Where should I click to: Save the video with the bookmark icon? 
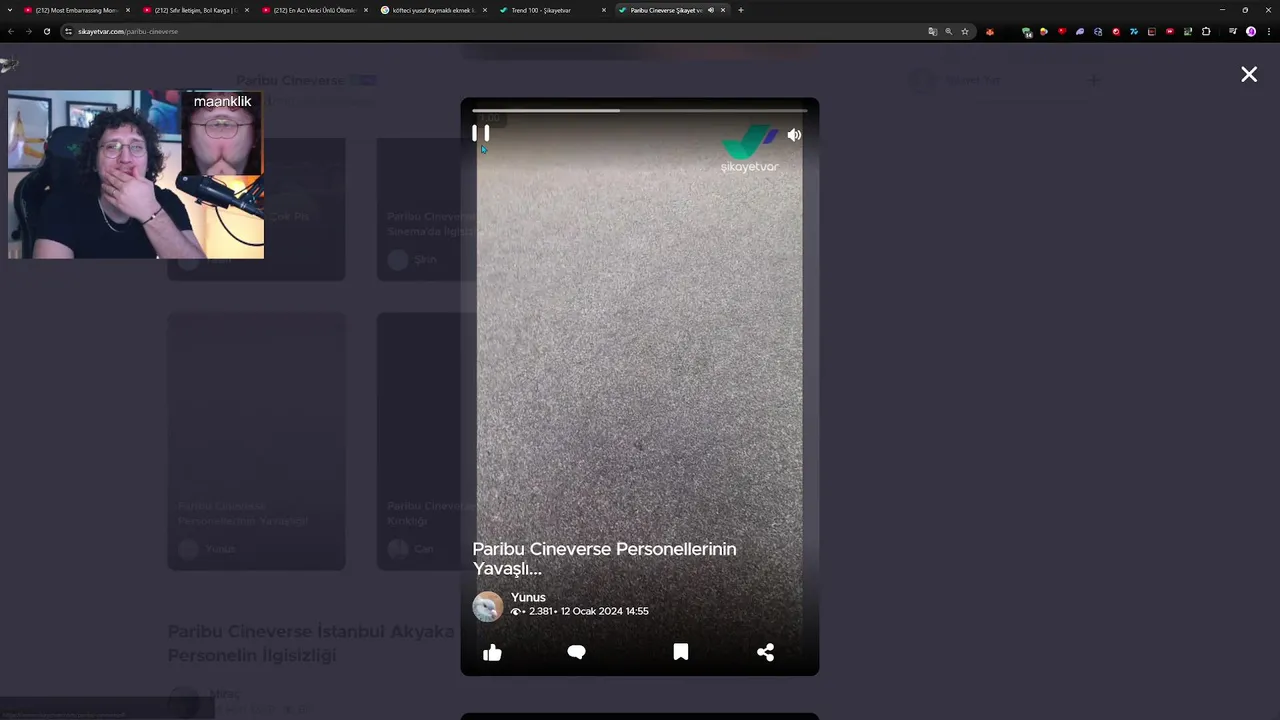click(x=681, y=652)
